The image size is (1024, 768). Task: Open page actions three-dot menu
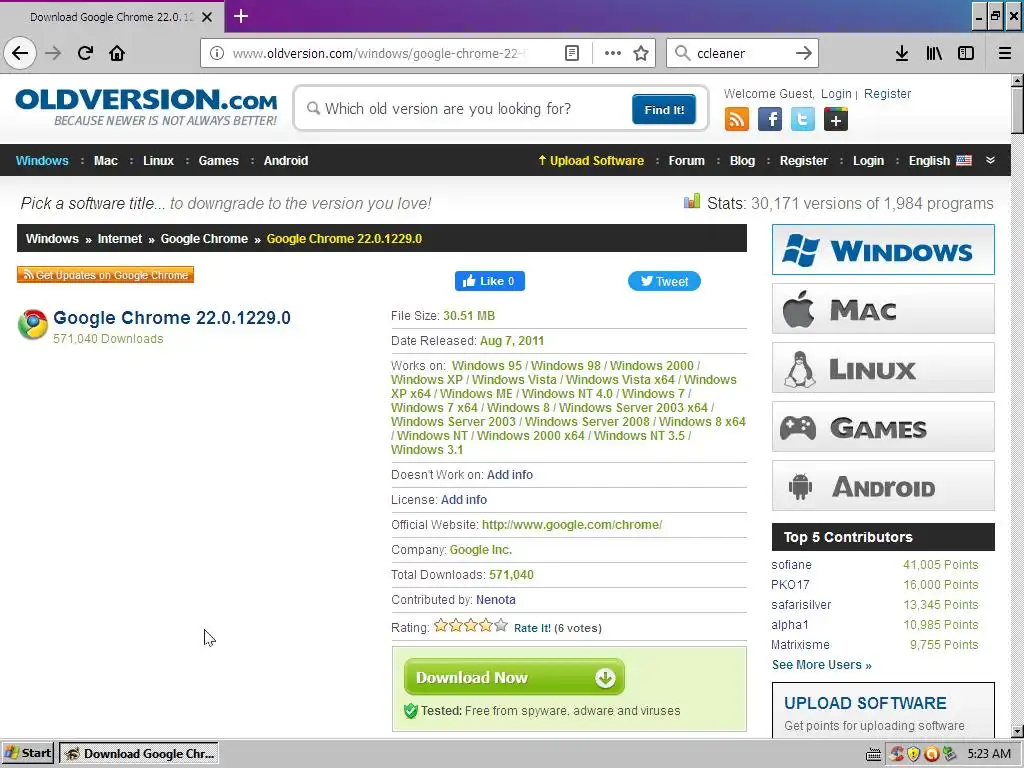[x=613, y=53]
